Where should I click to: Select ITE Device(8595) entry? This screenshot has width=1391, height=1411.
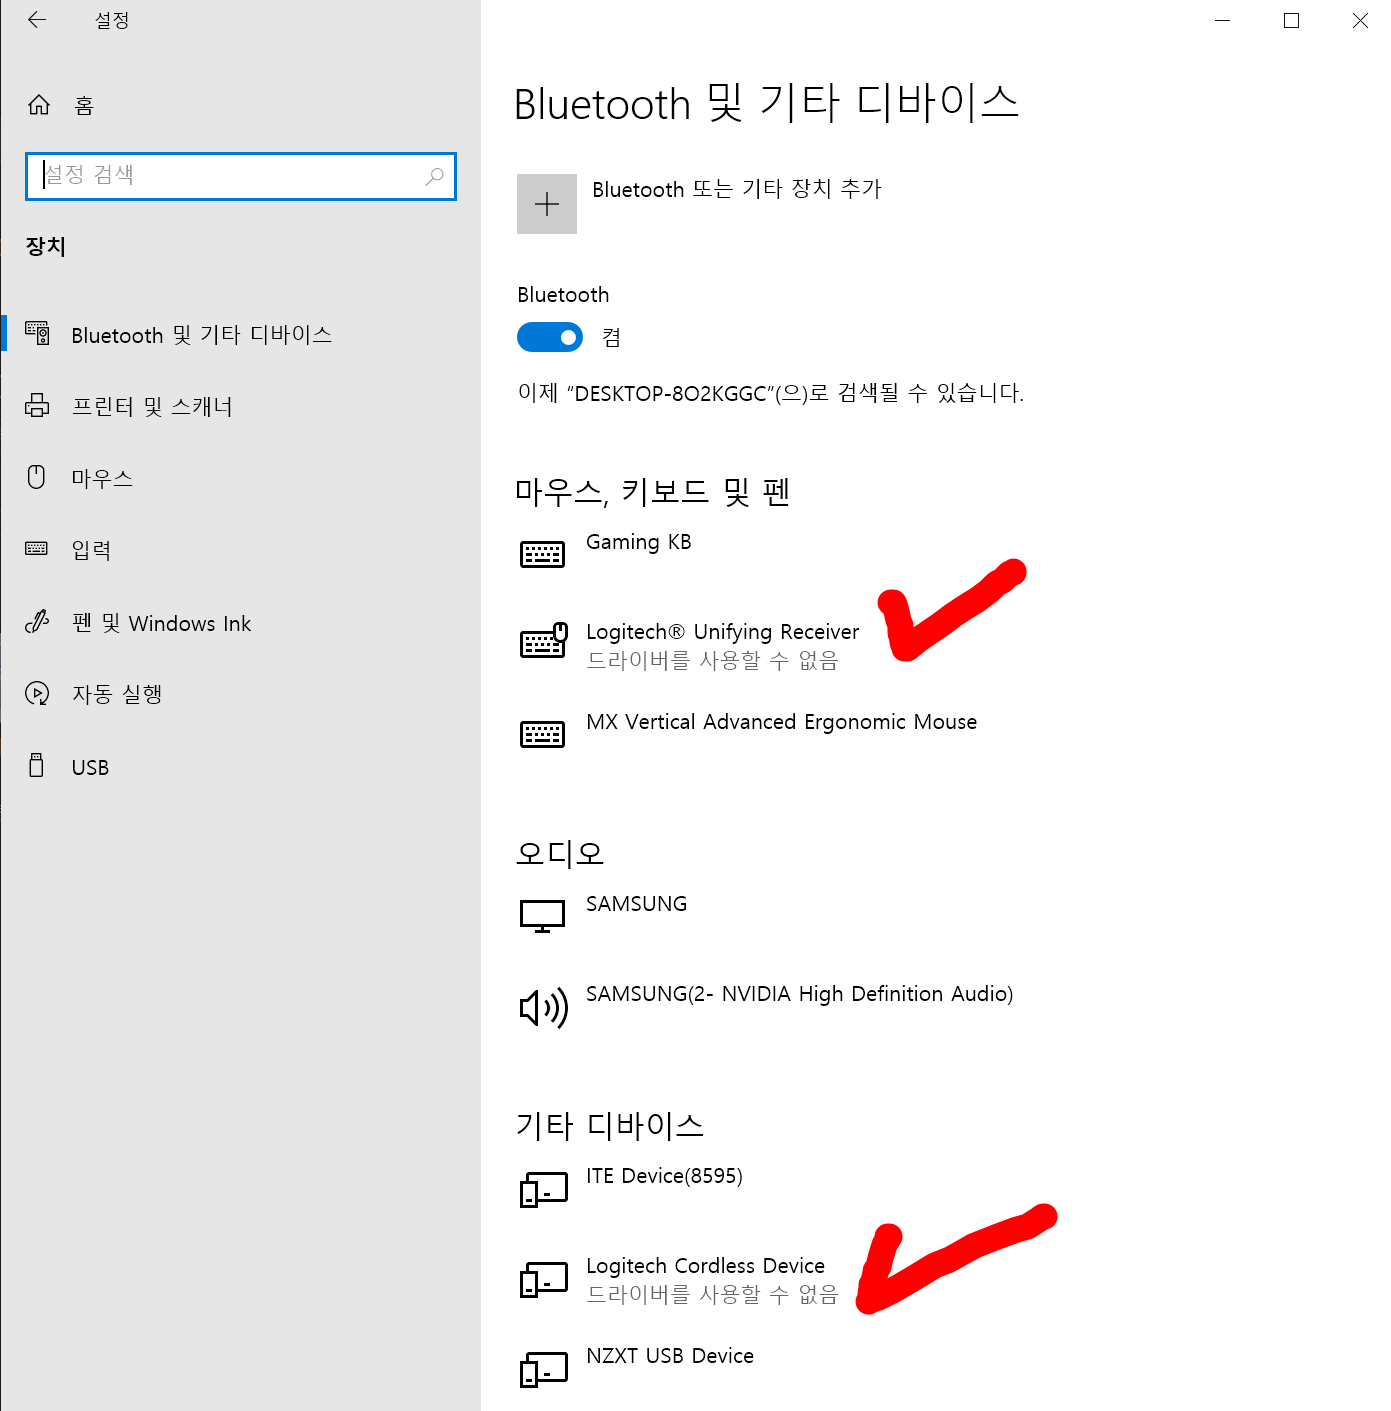pos(664,1176)
